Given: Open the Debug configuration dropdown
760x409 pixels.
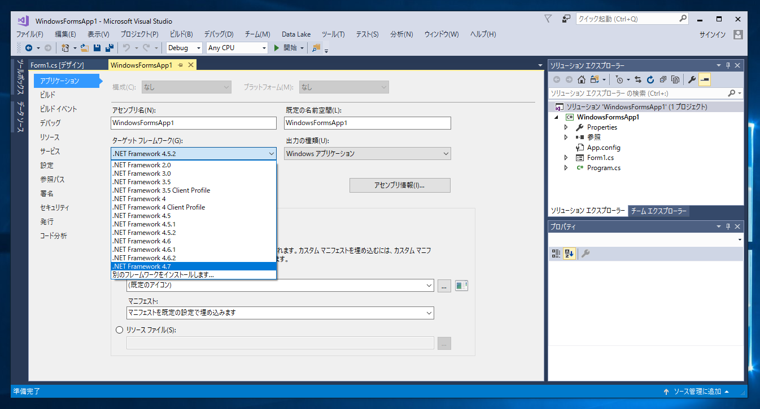Looking at the screenshot, I should [x=184, y=48].
